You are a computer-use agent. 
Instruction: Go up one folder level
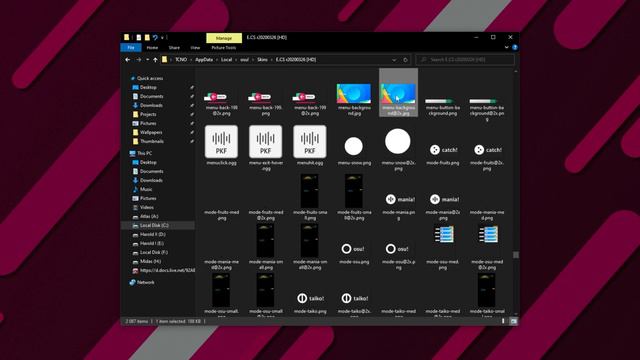click(156, 60)
